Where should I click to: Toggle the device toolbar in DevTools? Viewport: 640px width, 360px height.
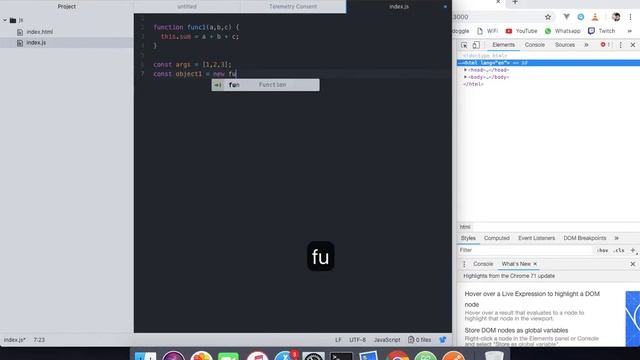[x=476, y=45]
